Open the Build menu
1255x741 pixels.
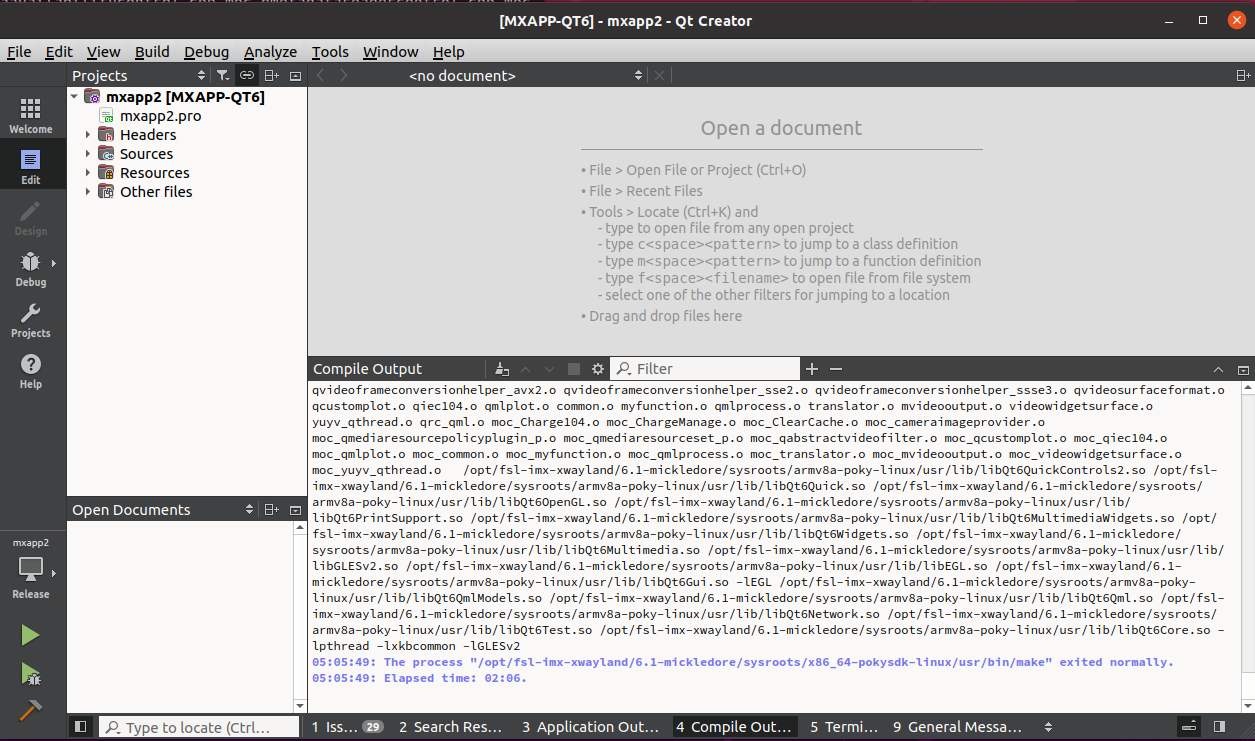pos(152,52)
